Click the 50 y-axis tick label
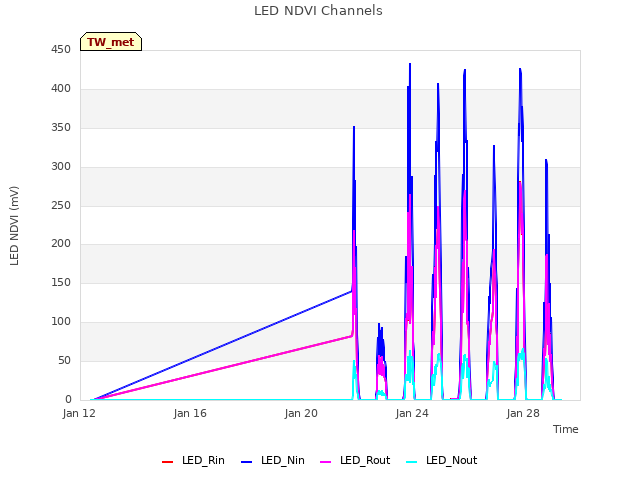The image size is (640, 480). 64,360
